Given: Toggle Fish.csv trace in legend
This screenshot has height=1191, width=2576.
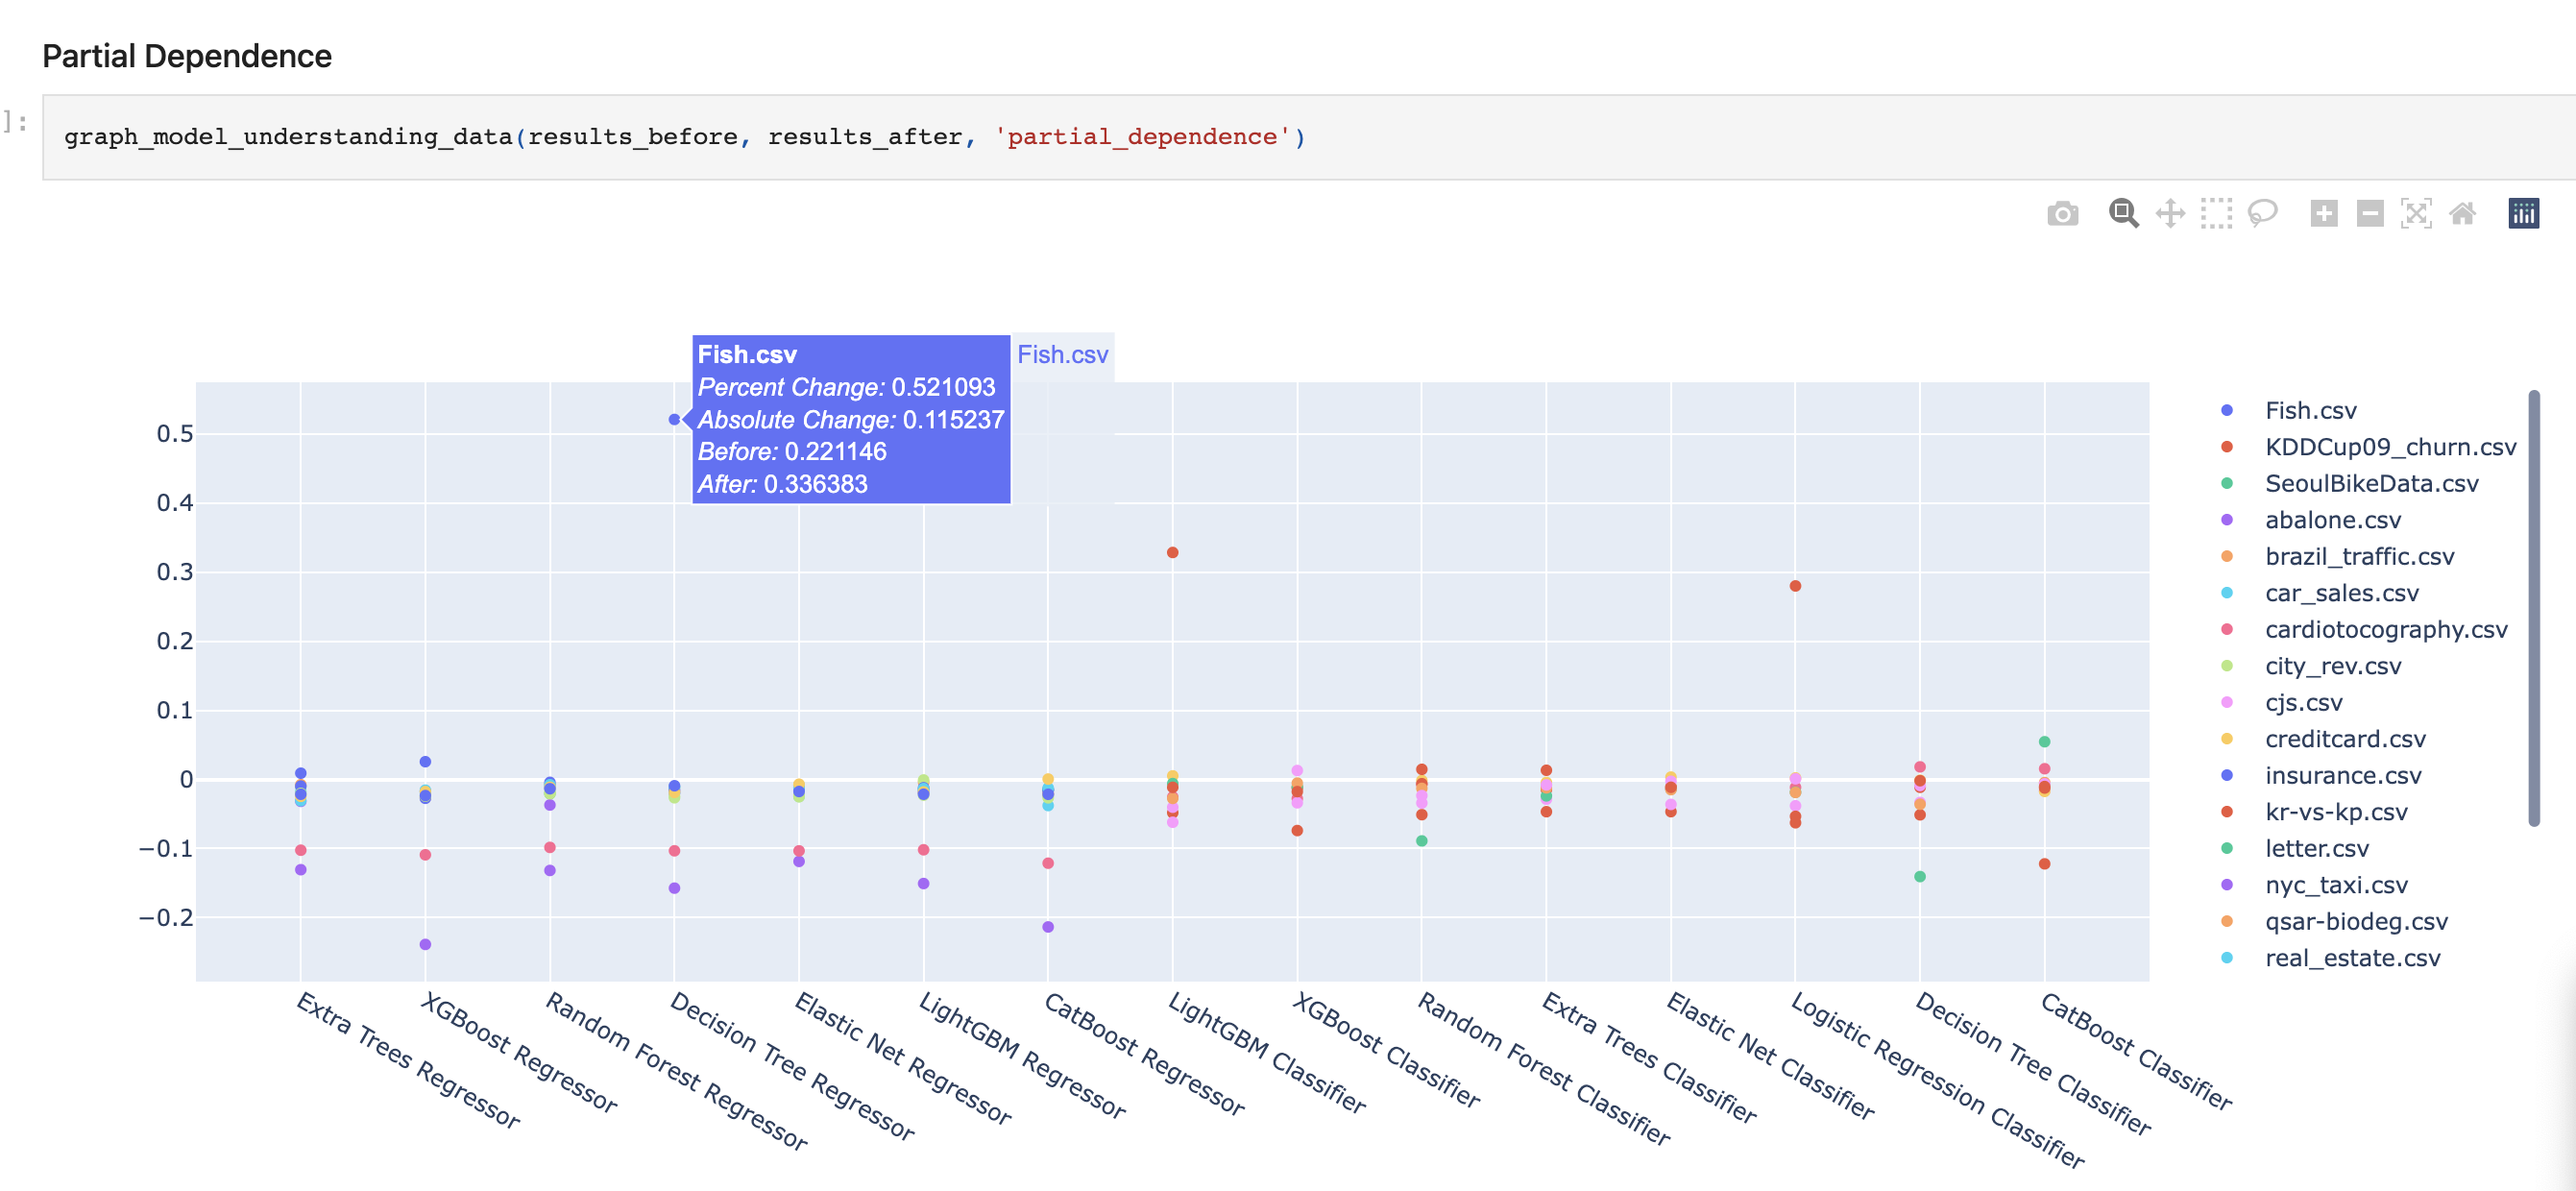Looking at the screenshot, I should (x=2310, y=411).
